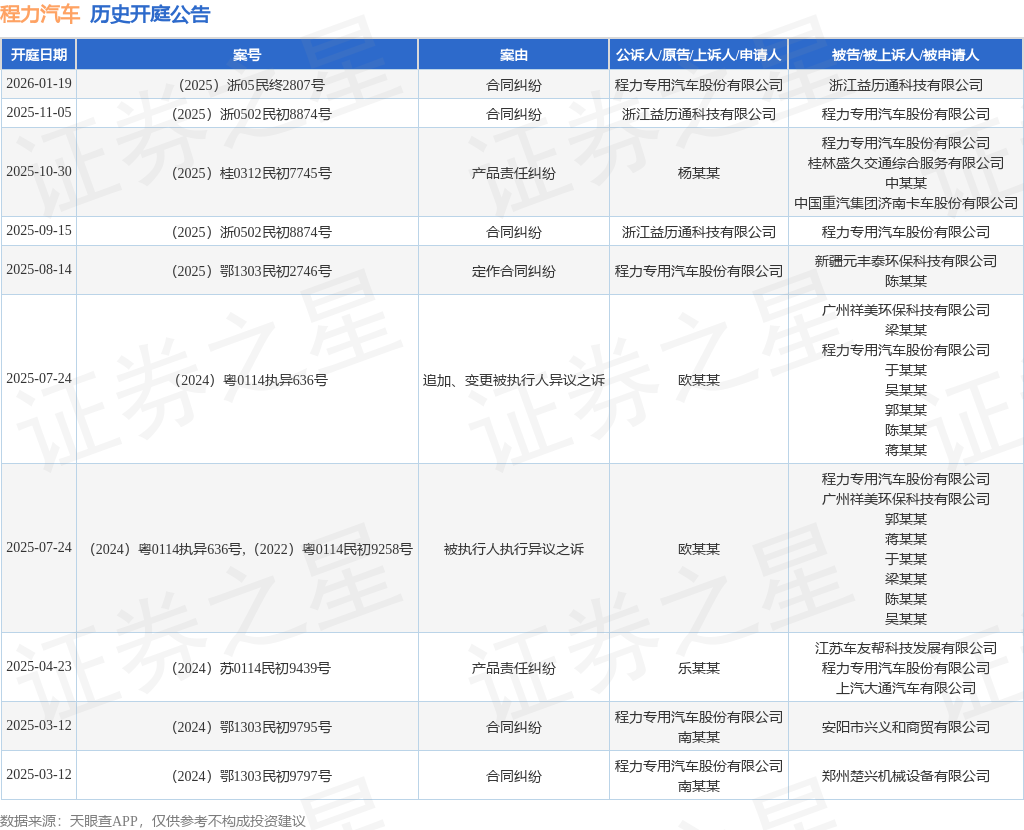Click date cell 2025-08-14
Screen dimensions: 1024x830
click(39, 269)
